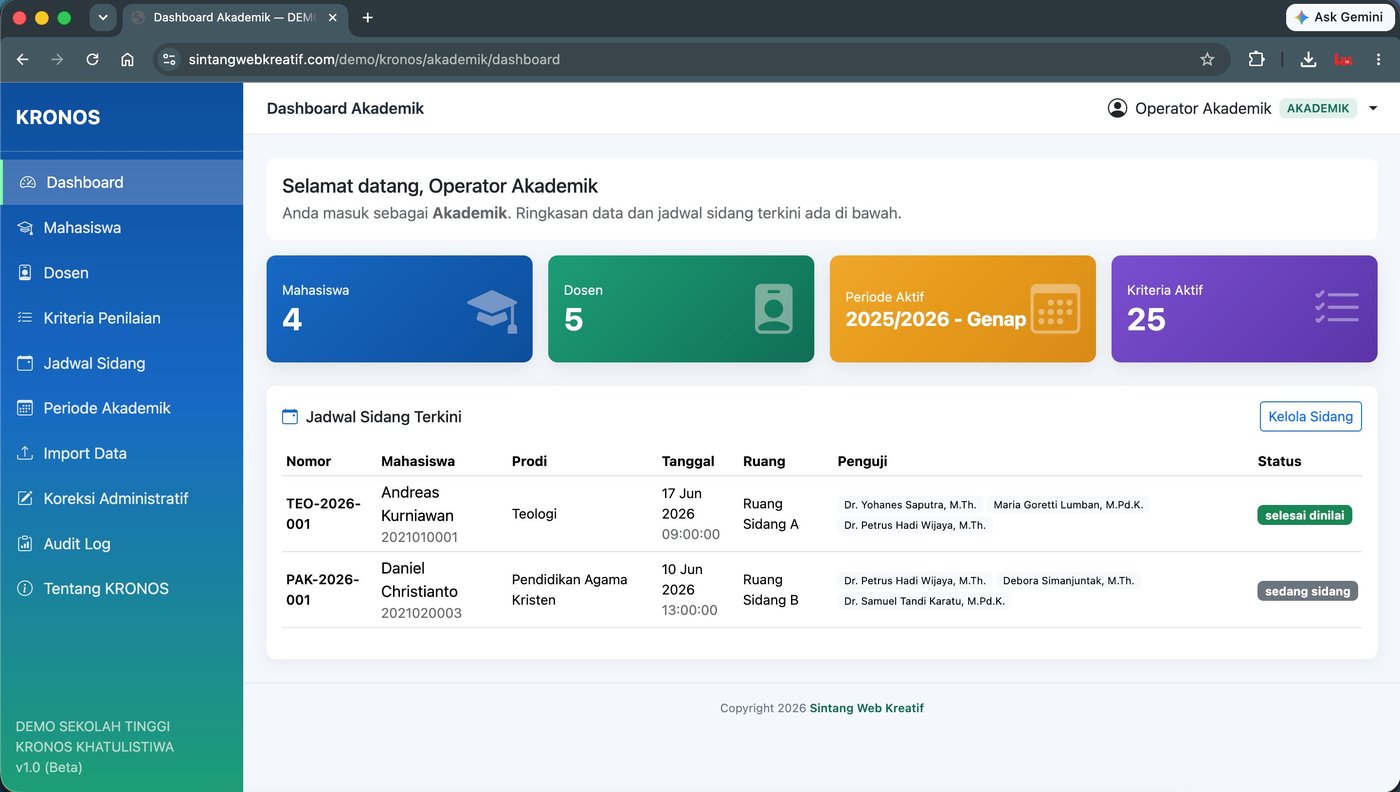Open the Dosen menu item

pos(121,273)
